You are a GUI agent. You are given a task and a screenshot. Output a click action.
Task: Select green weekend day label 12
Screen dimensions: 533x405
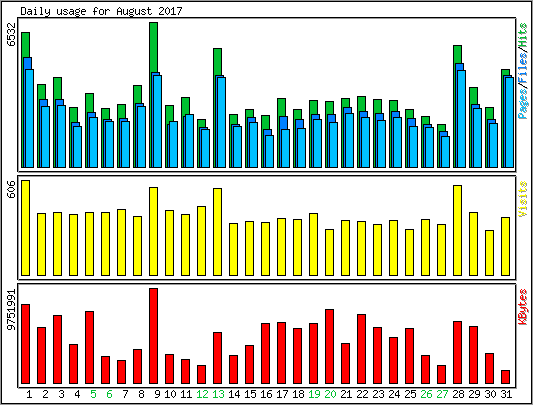202,394
